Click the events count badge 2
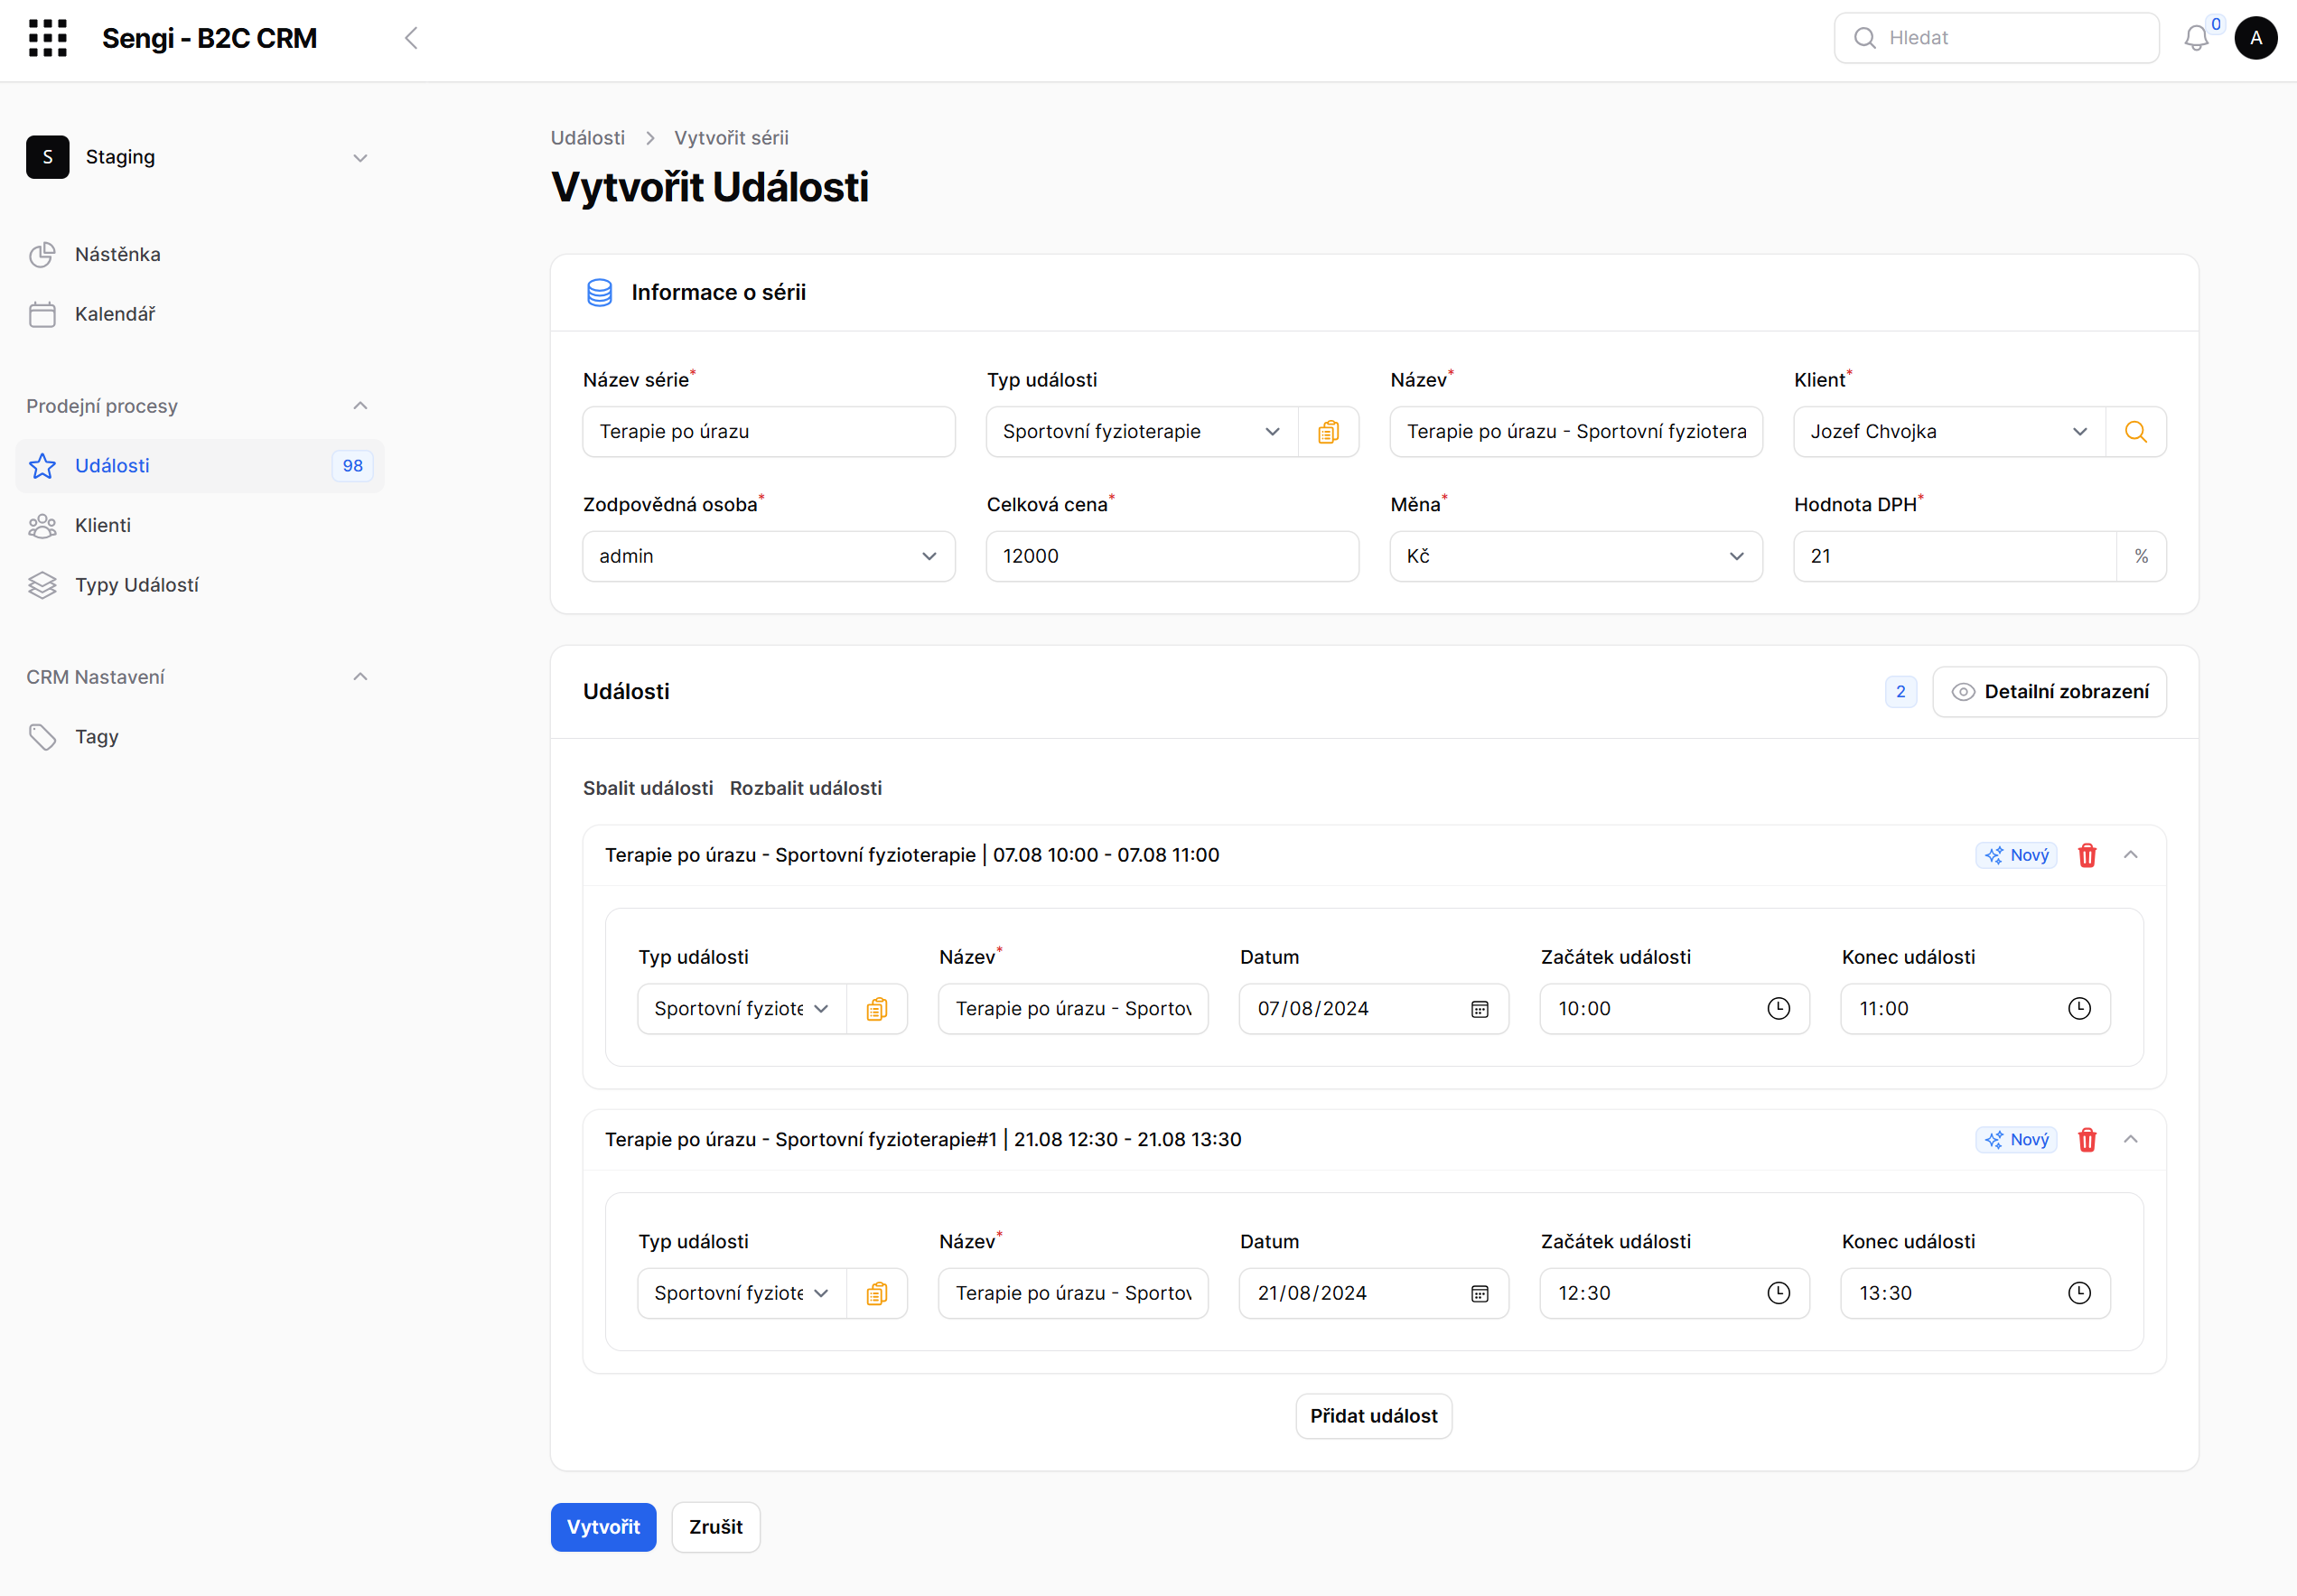The image size is (2297, 1596). [x=1900, y=692]
